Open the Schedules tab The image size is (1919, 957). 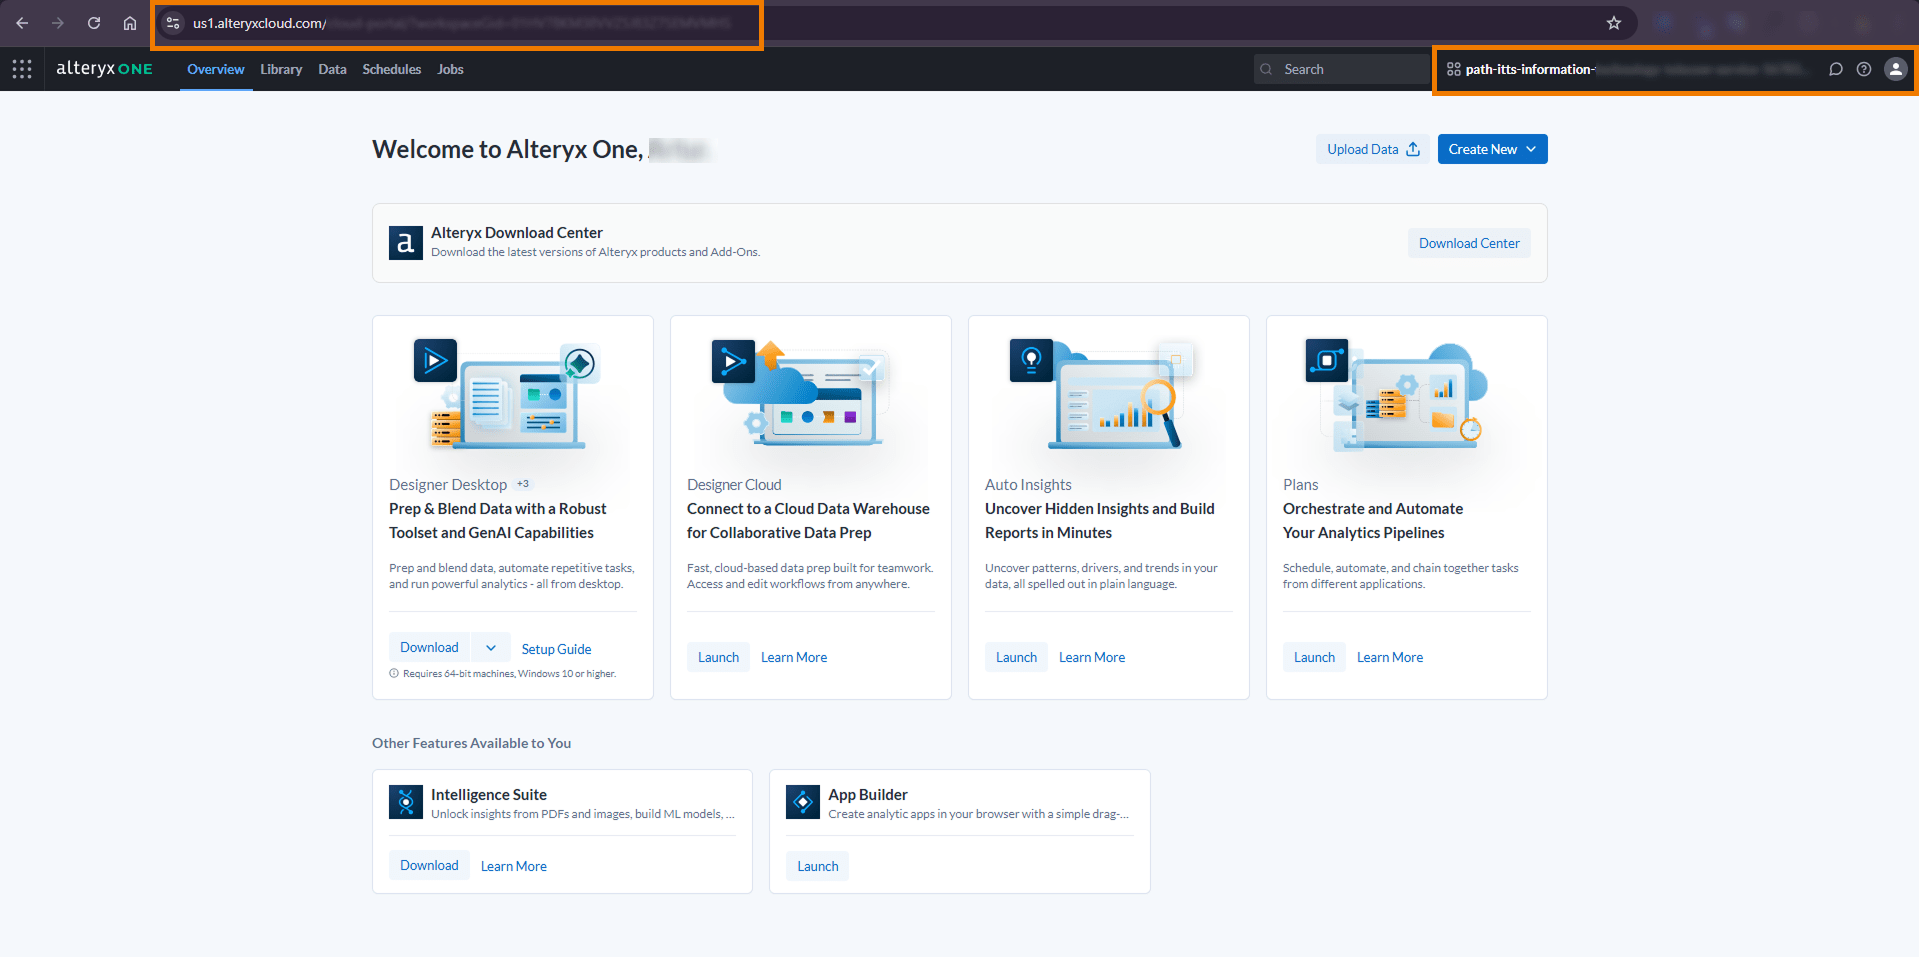pos(391,69)
